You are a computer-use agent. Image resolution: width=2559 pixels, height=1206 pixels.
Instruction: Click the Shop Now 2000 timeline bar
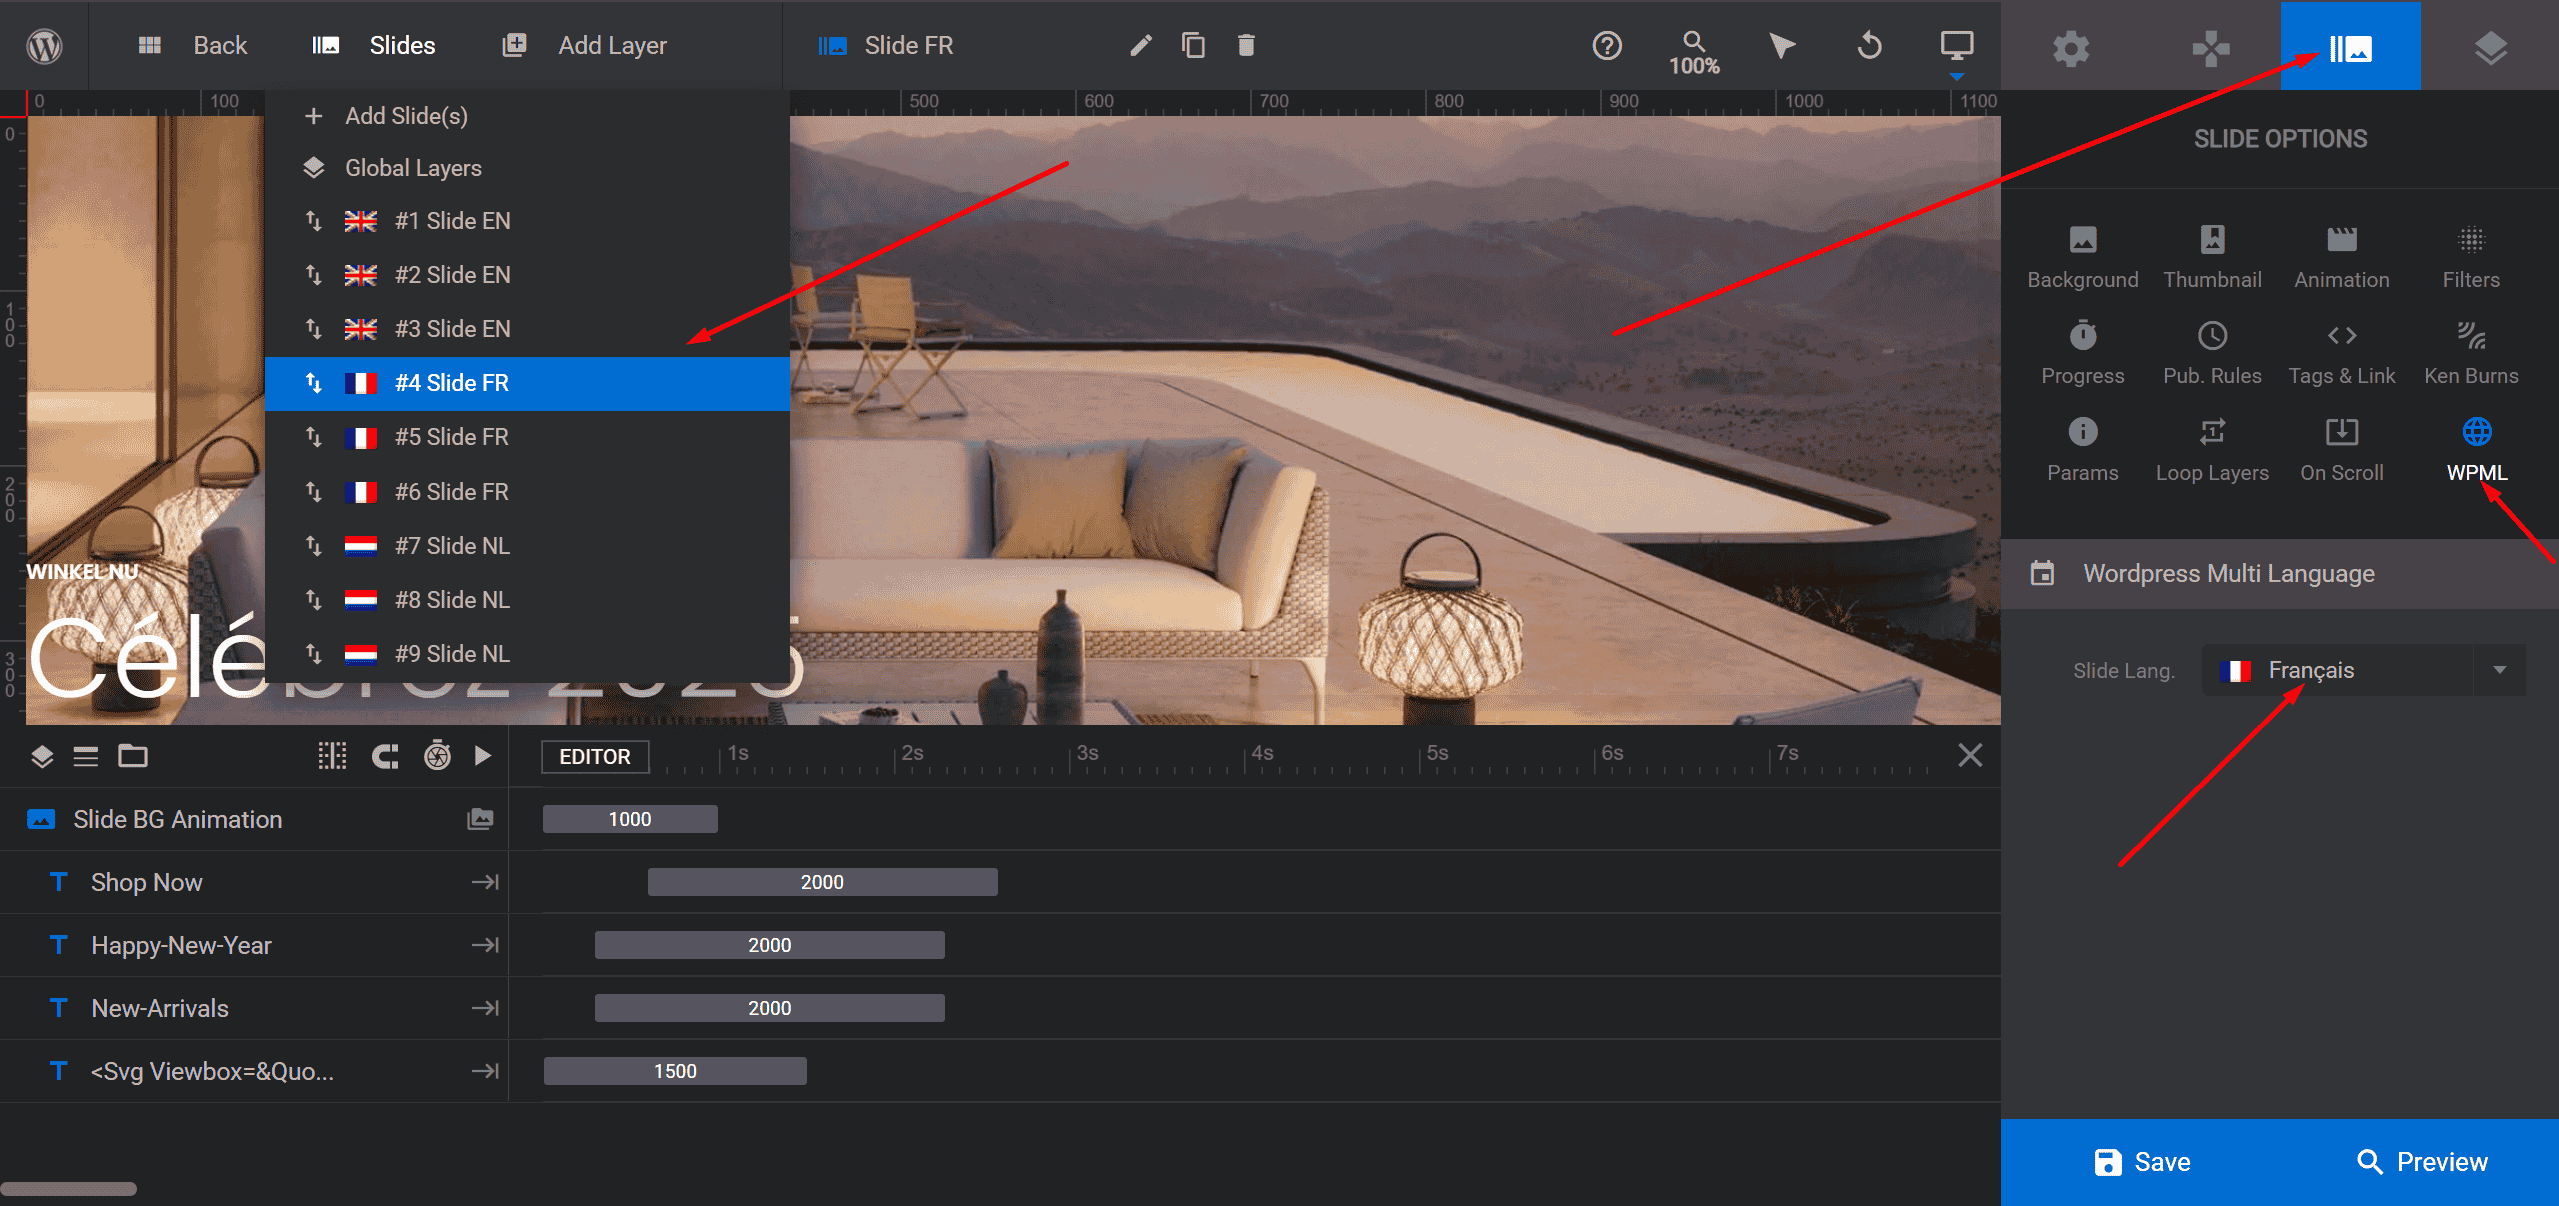(822, 882)
